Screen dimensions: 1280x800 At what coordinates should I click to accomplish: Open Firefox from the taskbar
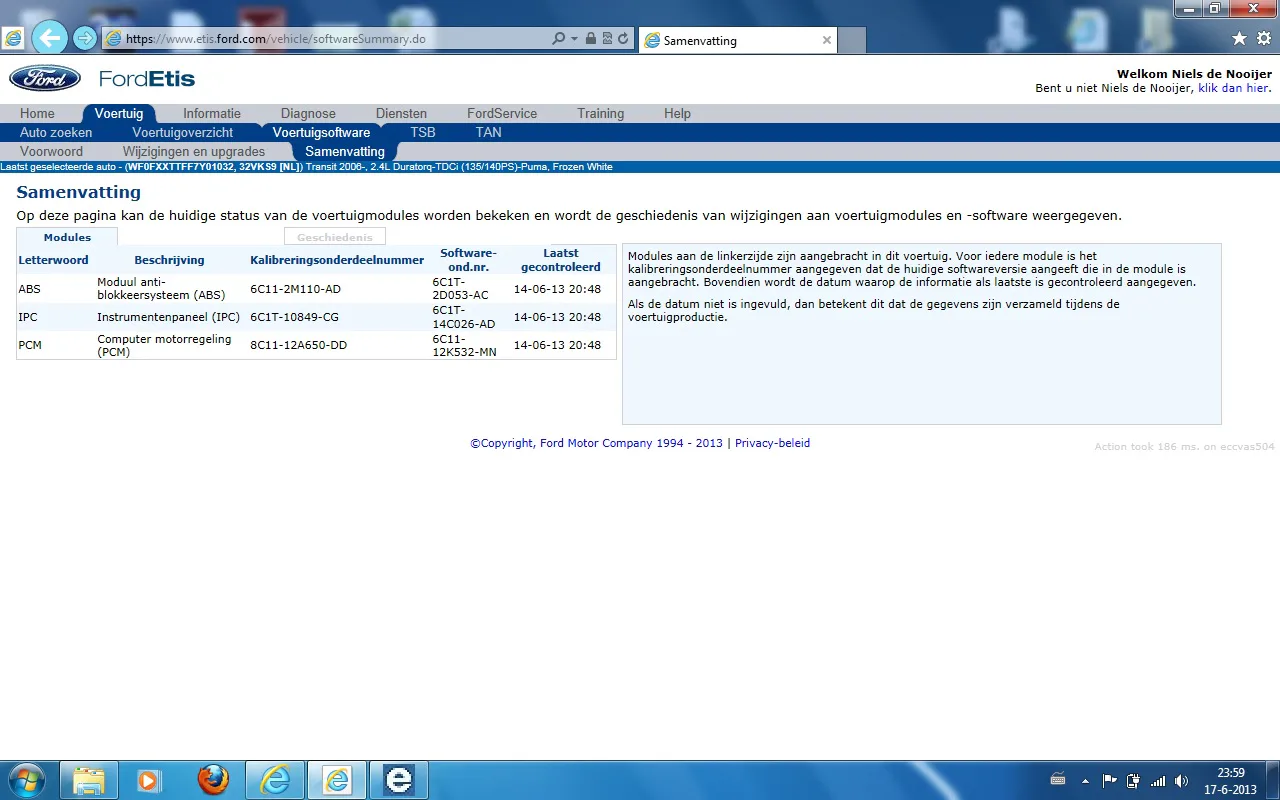pos(213,779)
